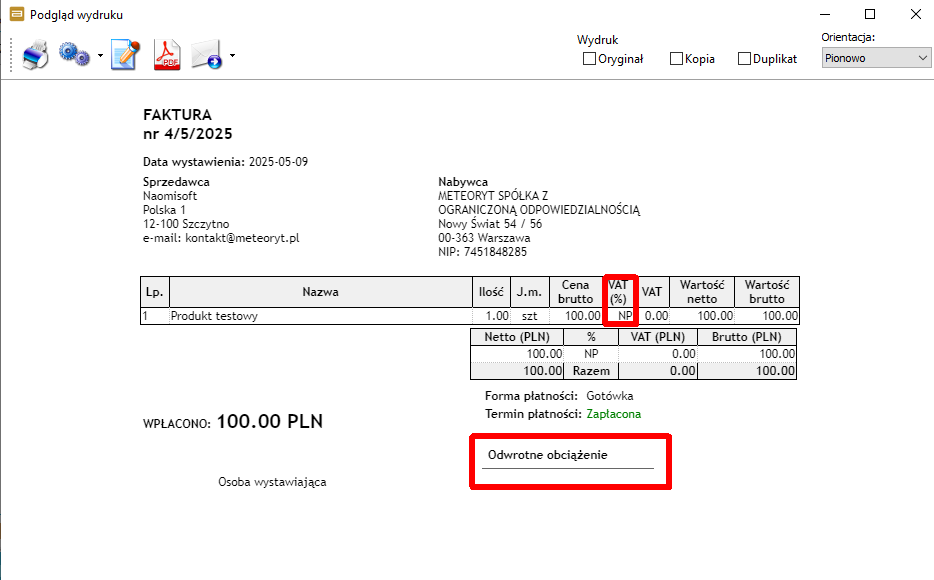Minimize the Podgląd wydruku window
The width and height of the screenshot is (934, 580).
point(825,14)
